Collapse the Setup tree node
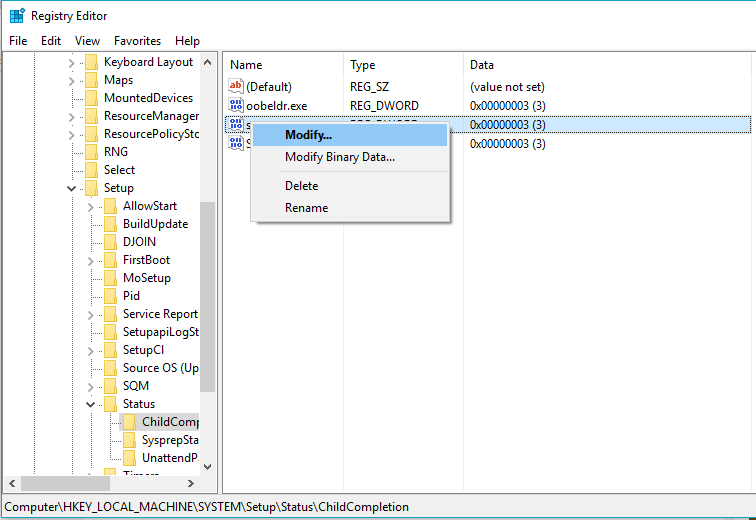 click(x=71, y=188)
